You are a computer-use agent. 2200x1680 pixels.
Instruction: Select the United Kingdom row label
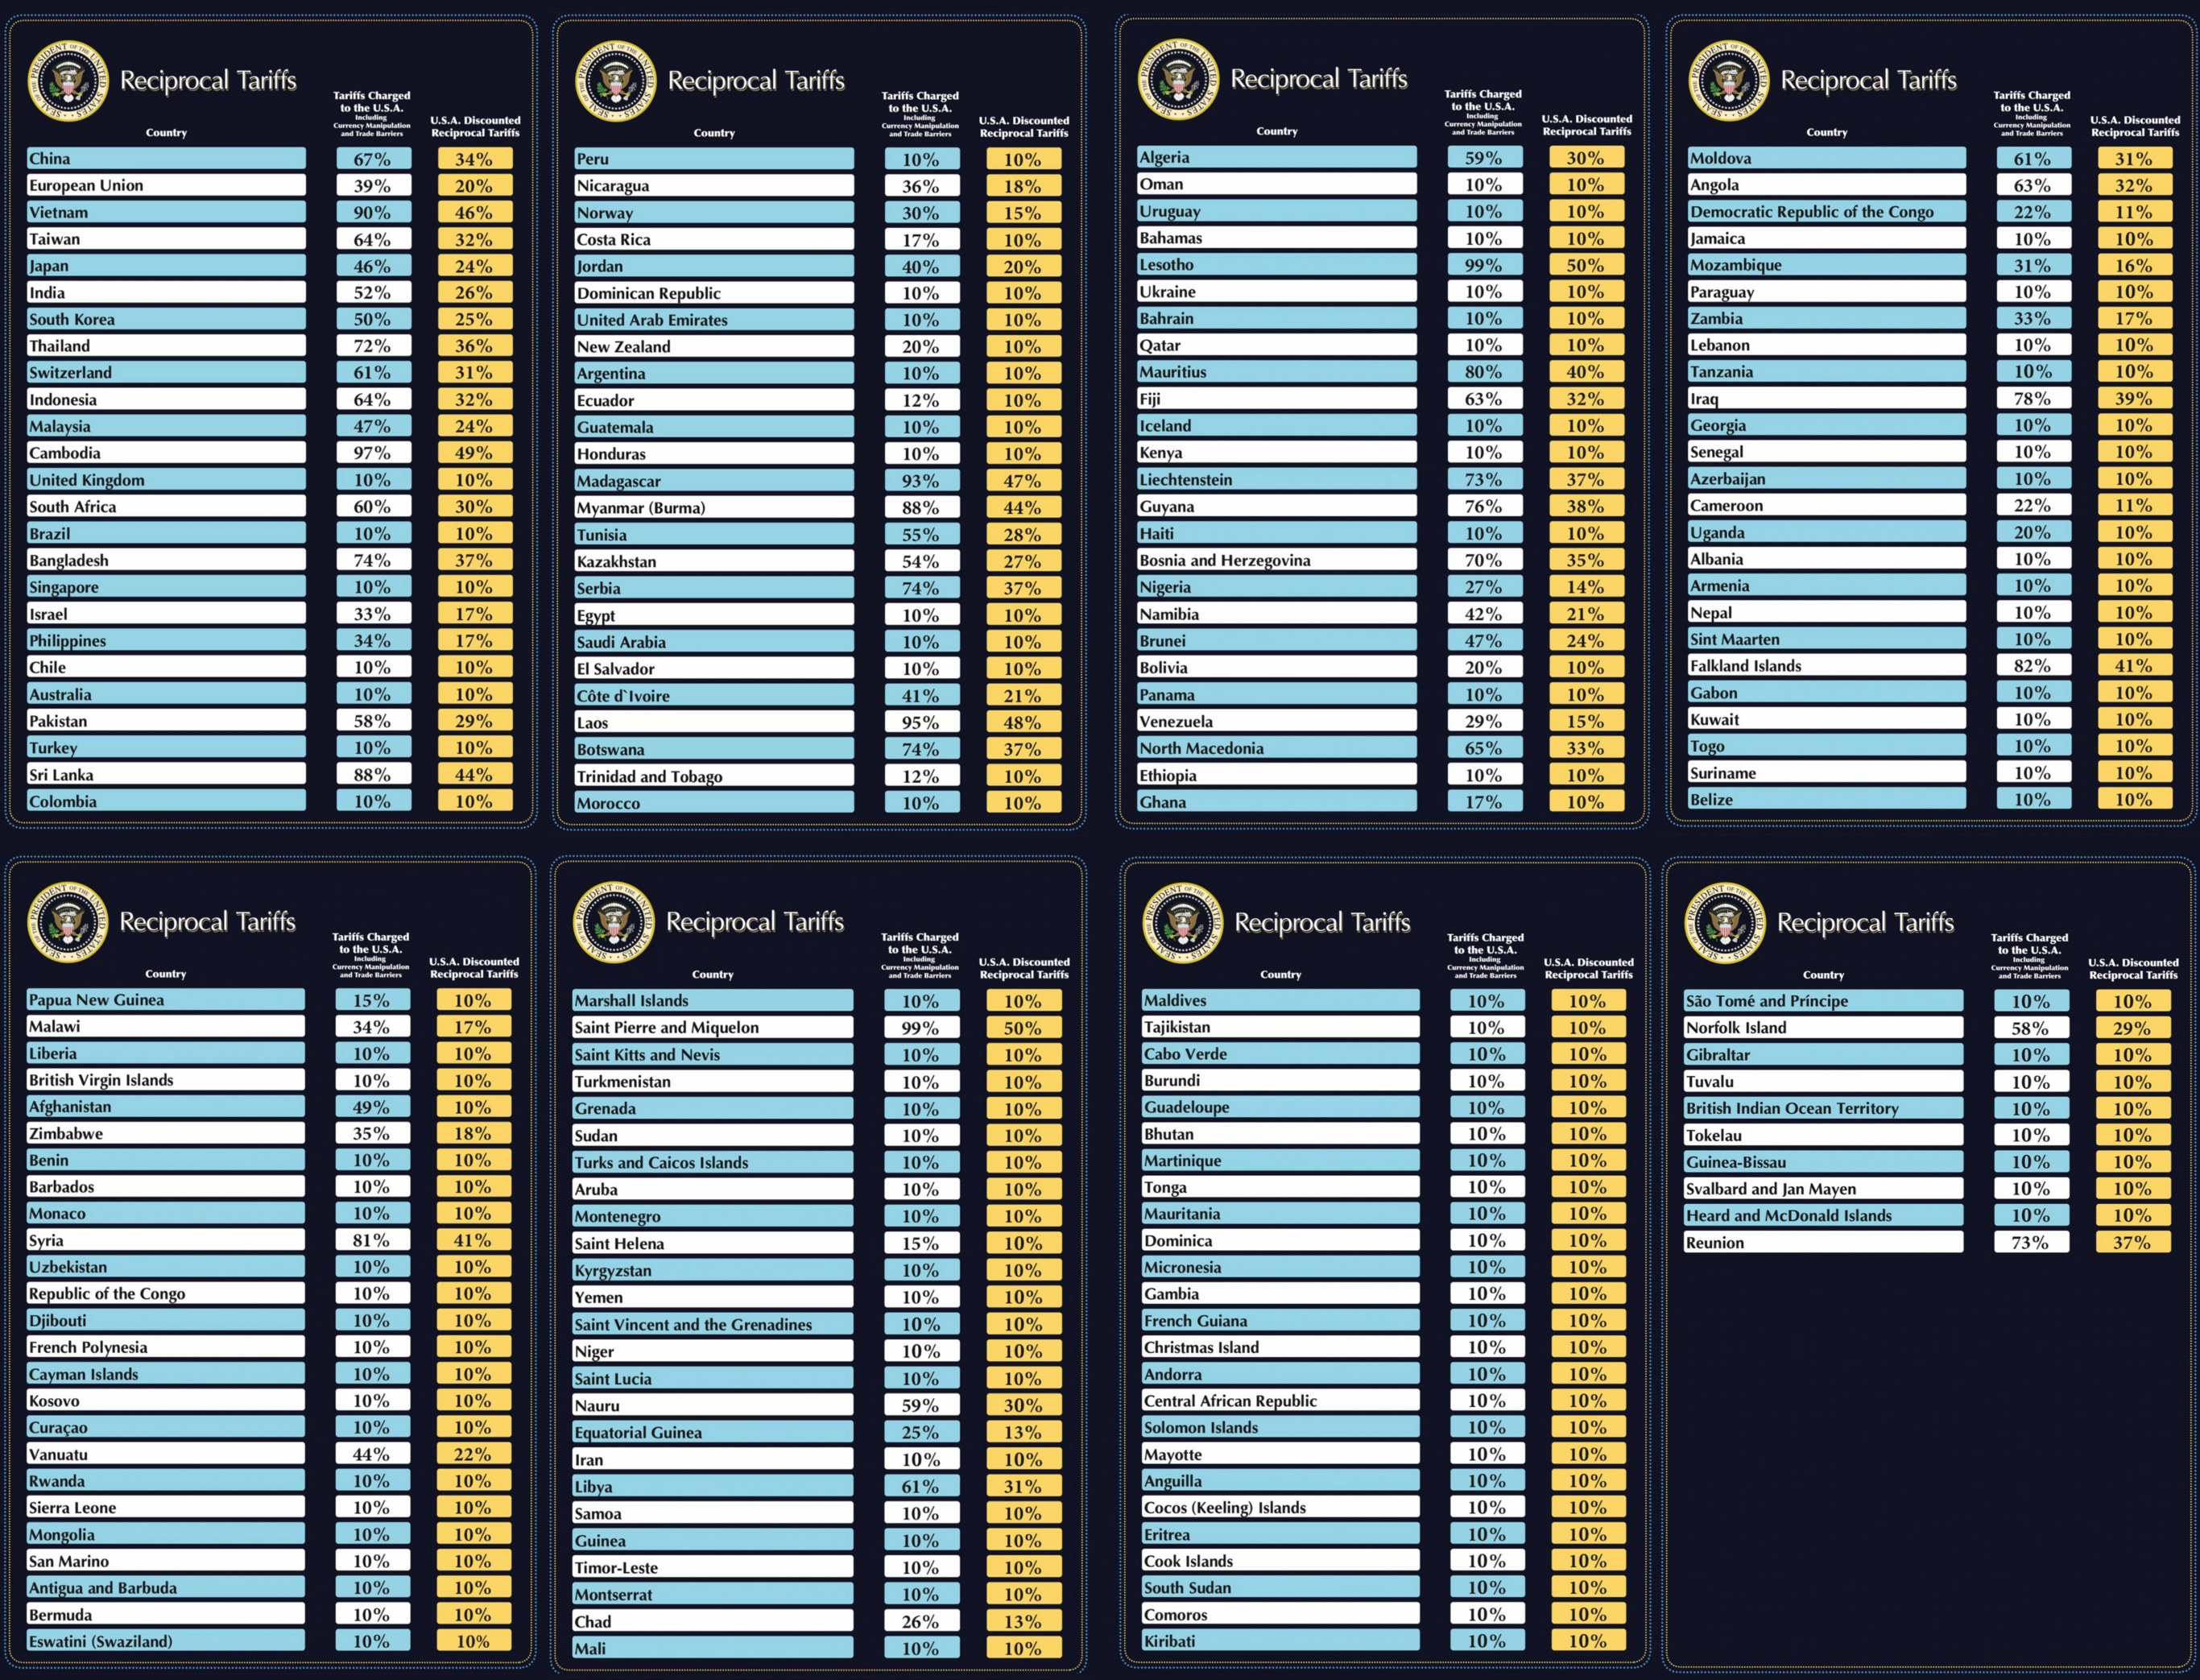(x=166, y=479)
